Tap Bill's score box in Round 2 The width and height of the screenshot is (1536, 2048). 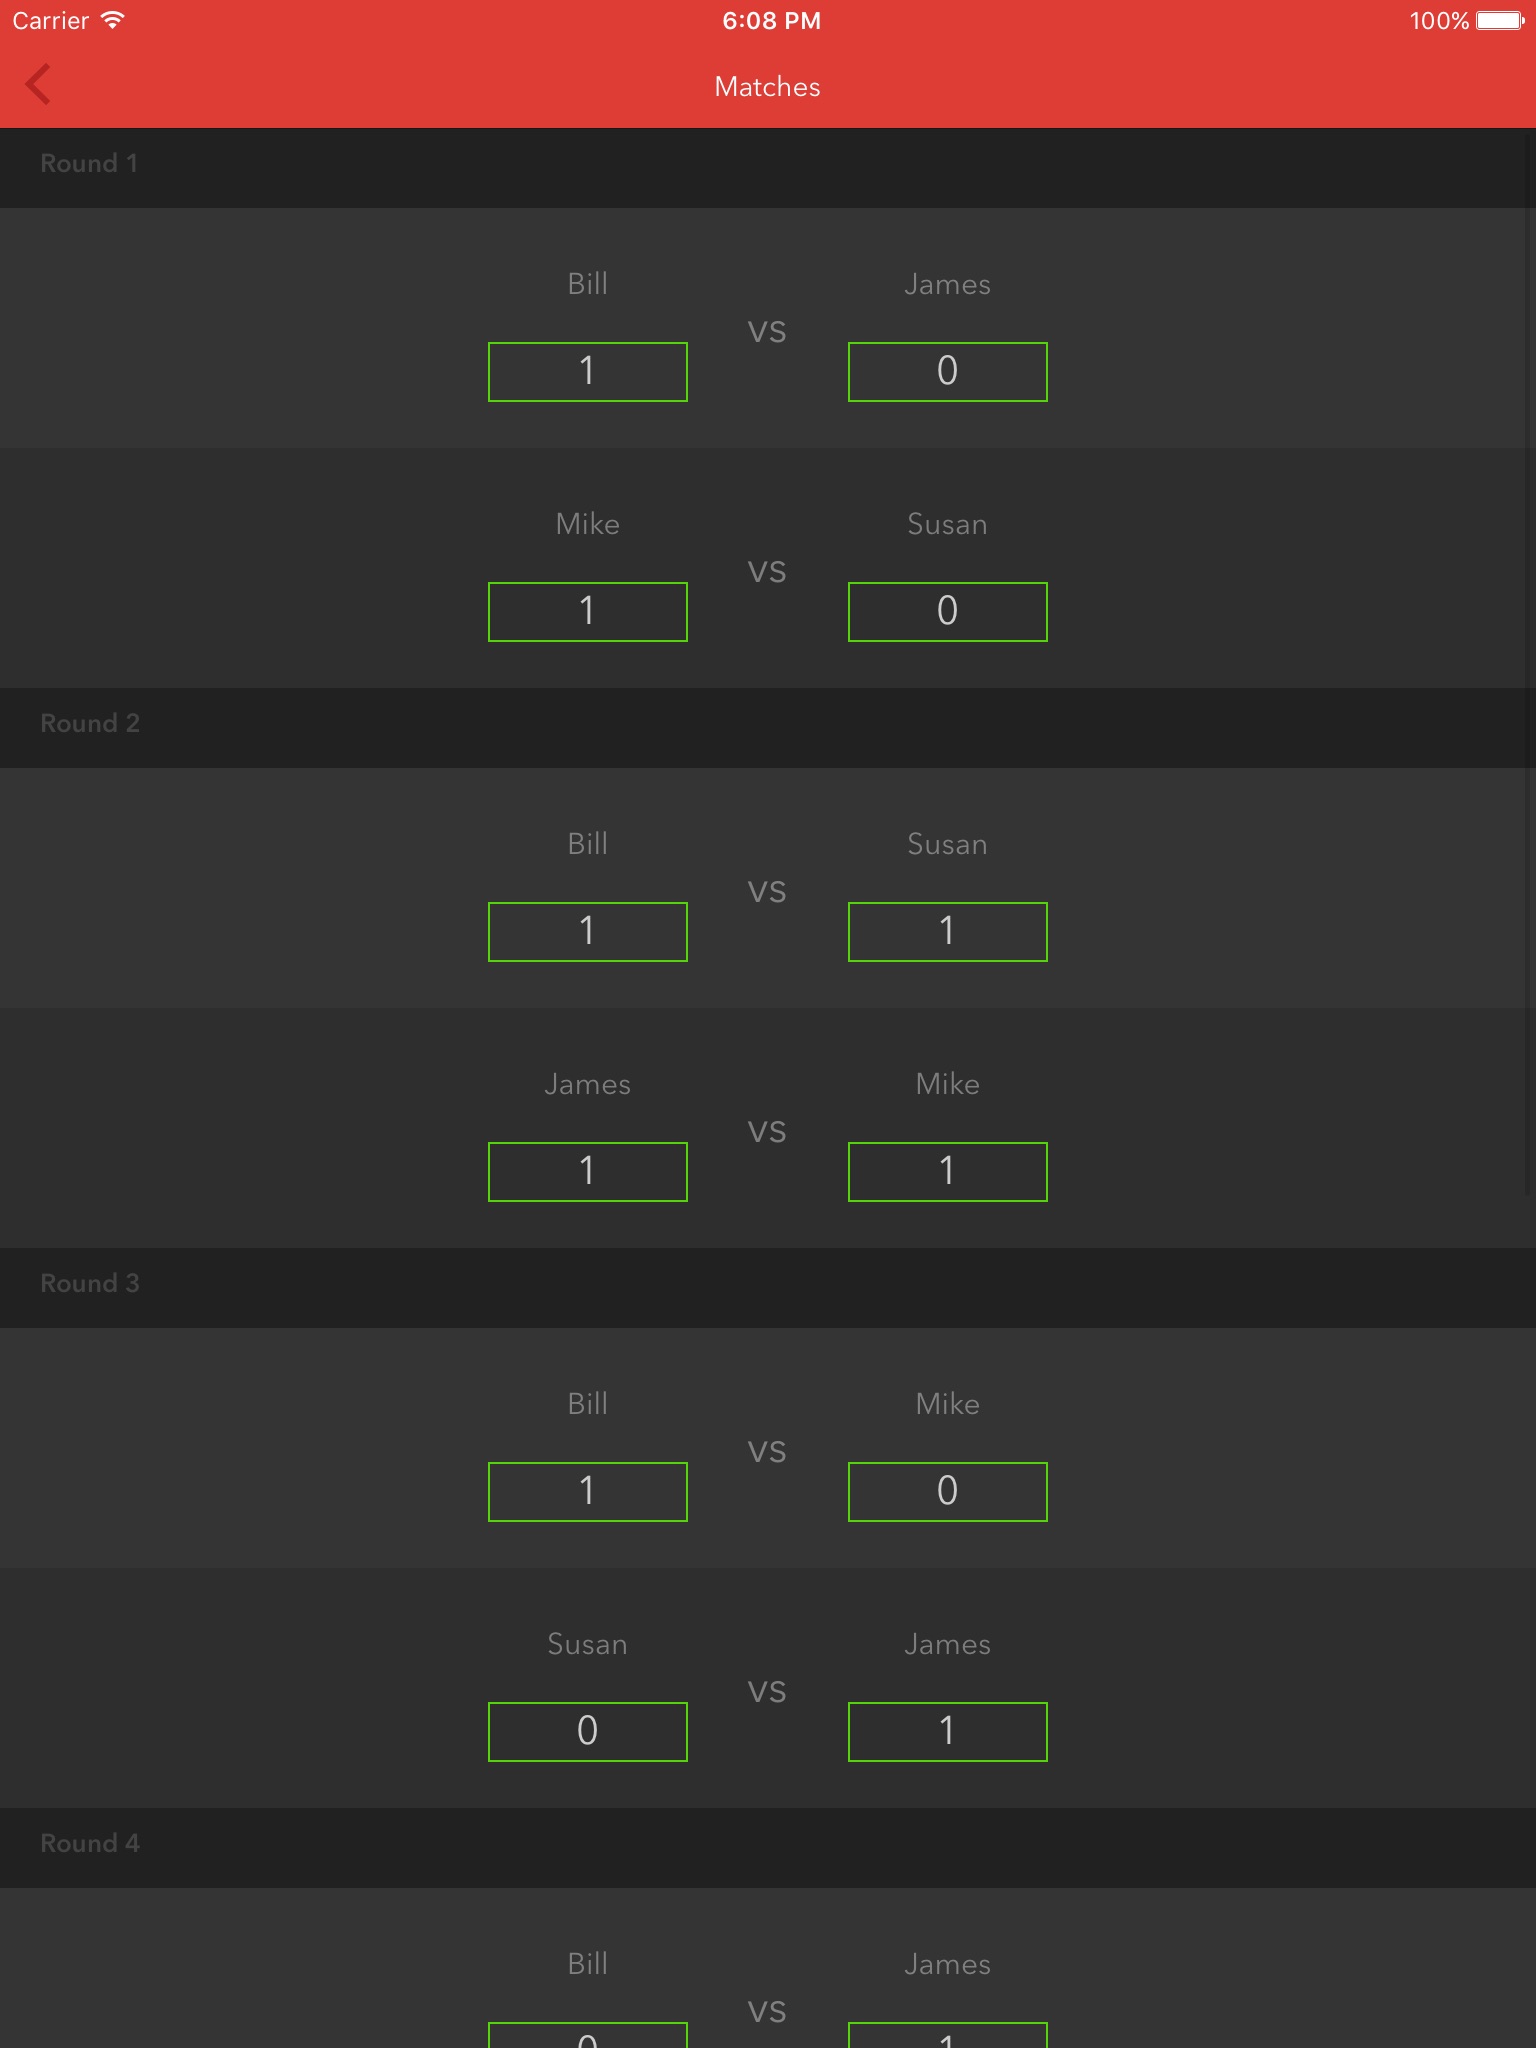click(588, 932)
